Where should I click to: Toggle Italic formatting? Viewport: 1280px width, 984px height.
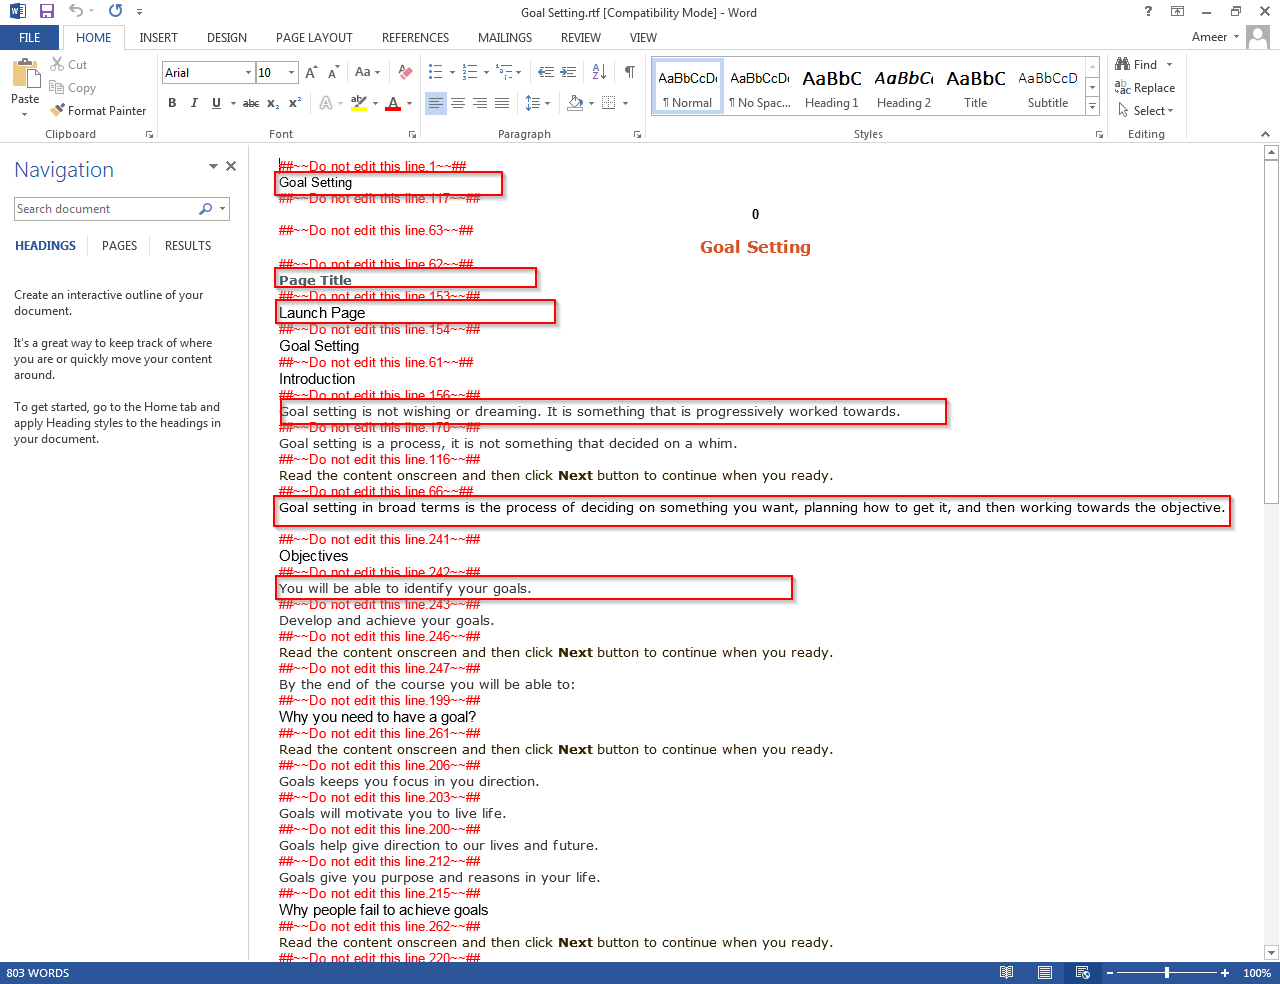point(194,103)
